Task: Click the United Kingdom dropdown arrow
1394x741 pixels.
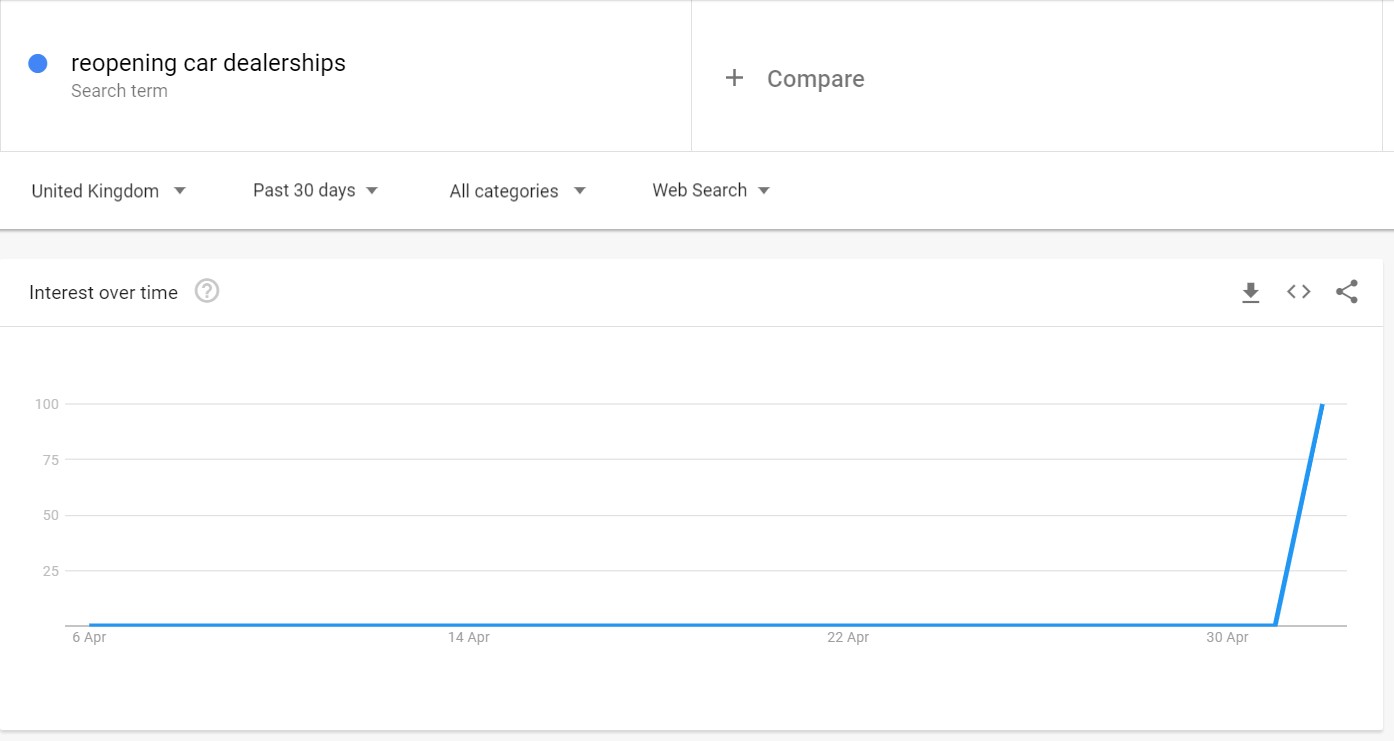Action: pyautogui.click(x=180, y=191)
